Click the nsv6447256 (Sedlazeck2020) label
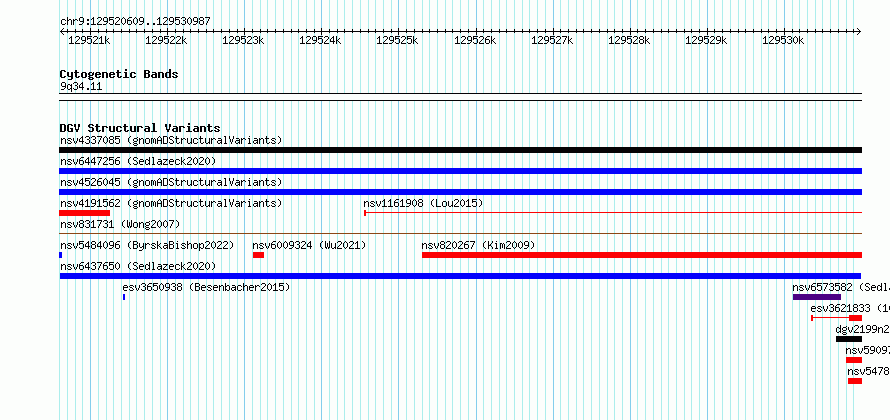This screenshot has width=890, height=420. click(138, 161)
